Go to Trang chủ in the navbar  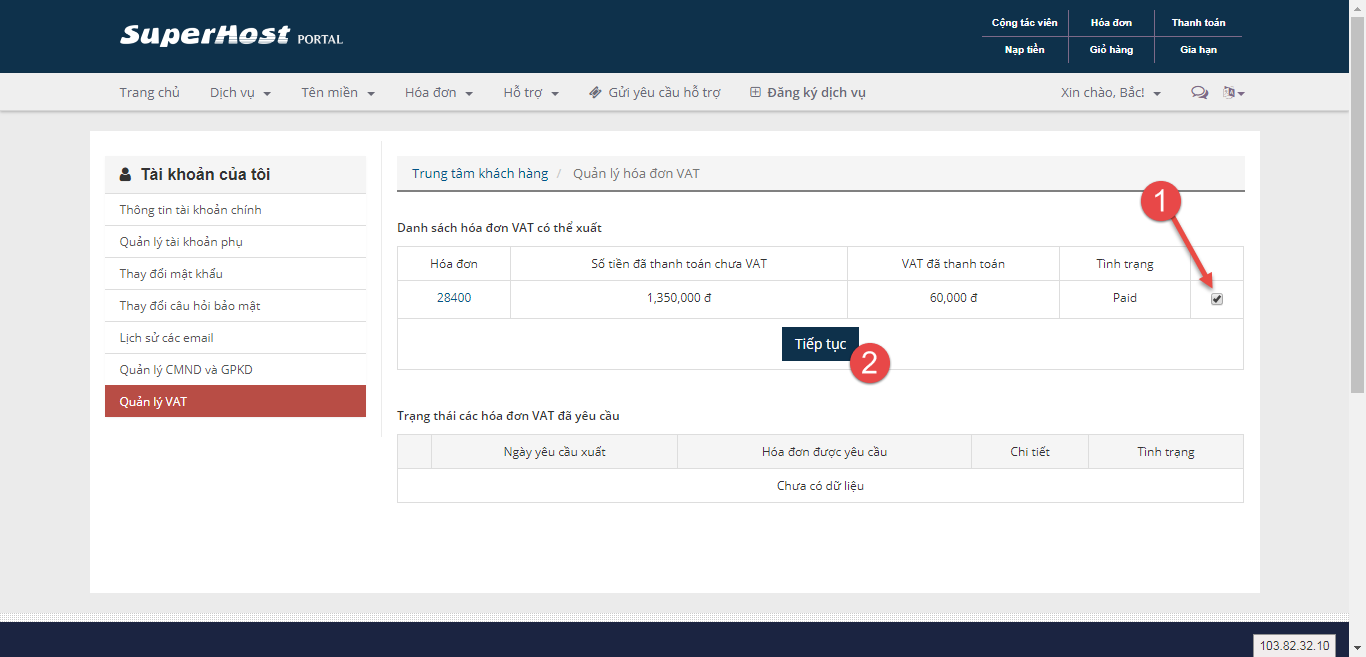pyautogui.click(x=150, y=93)
